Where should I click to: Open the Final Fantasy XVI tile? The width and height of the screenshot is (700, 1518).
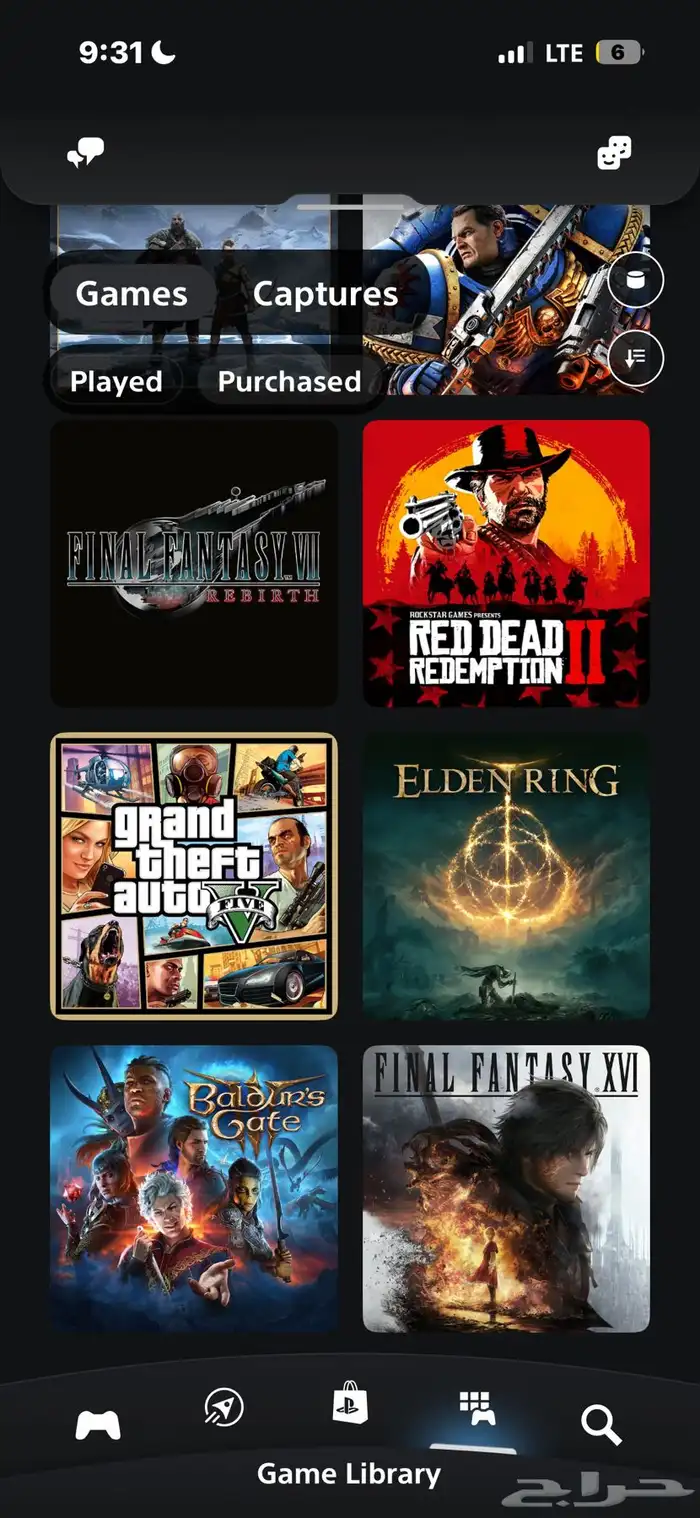(506, 1189)
